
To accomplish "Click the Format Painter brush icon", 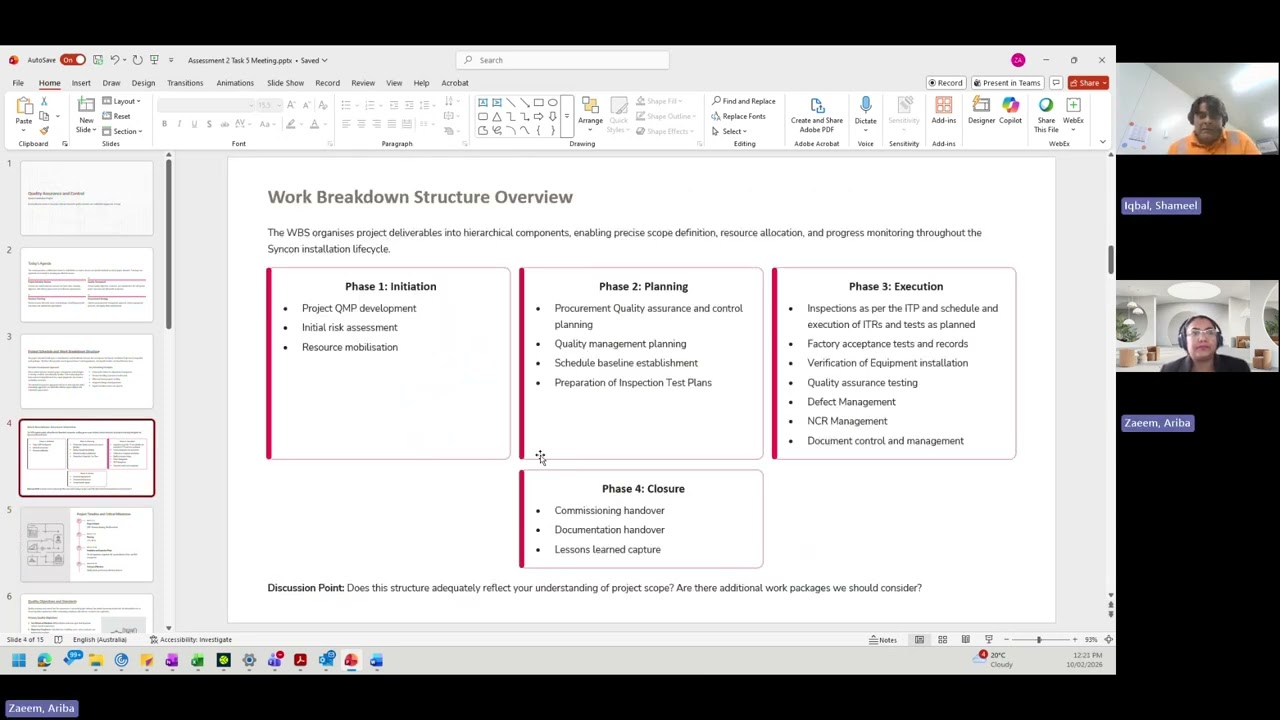I will pyautogui.click(x=43, y=131).
